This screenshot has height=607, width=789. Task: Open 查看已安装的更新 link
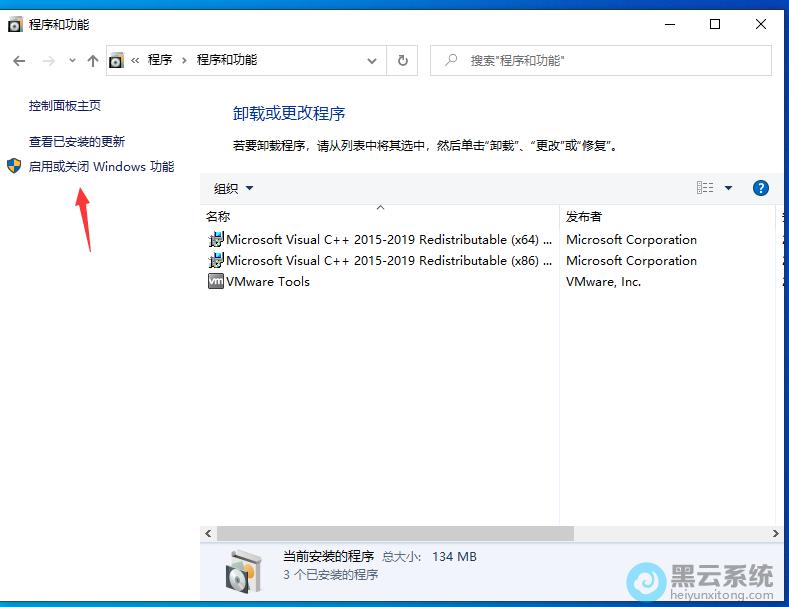(76, 141)
